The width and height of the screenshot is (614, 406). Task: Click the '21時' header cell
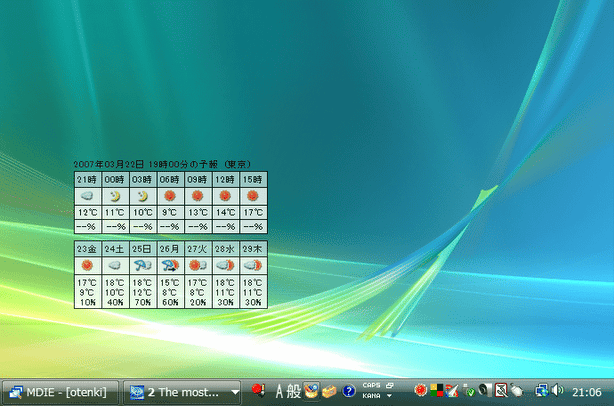[x=87, y=180]
